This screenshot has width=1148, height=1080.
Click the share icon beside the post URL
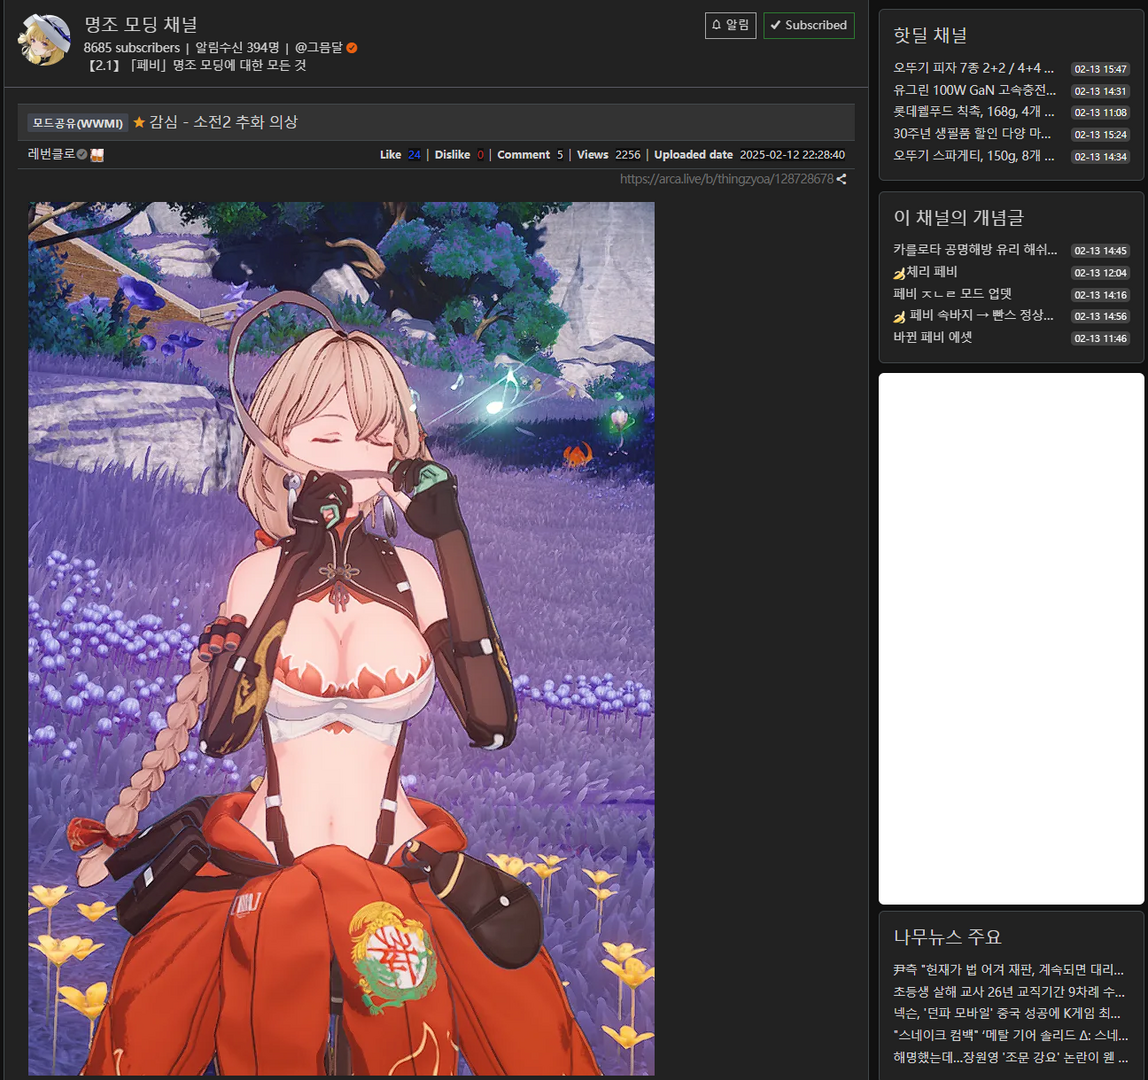coord(841,179)
